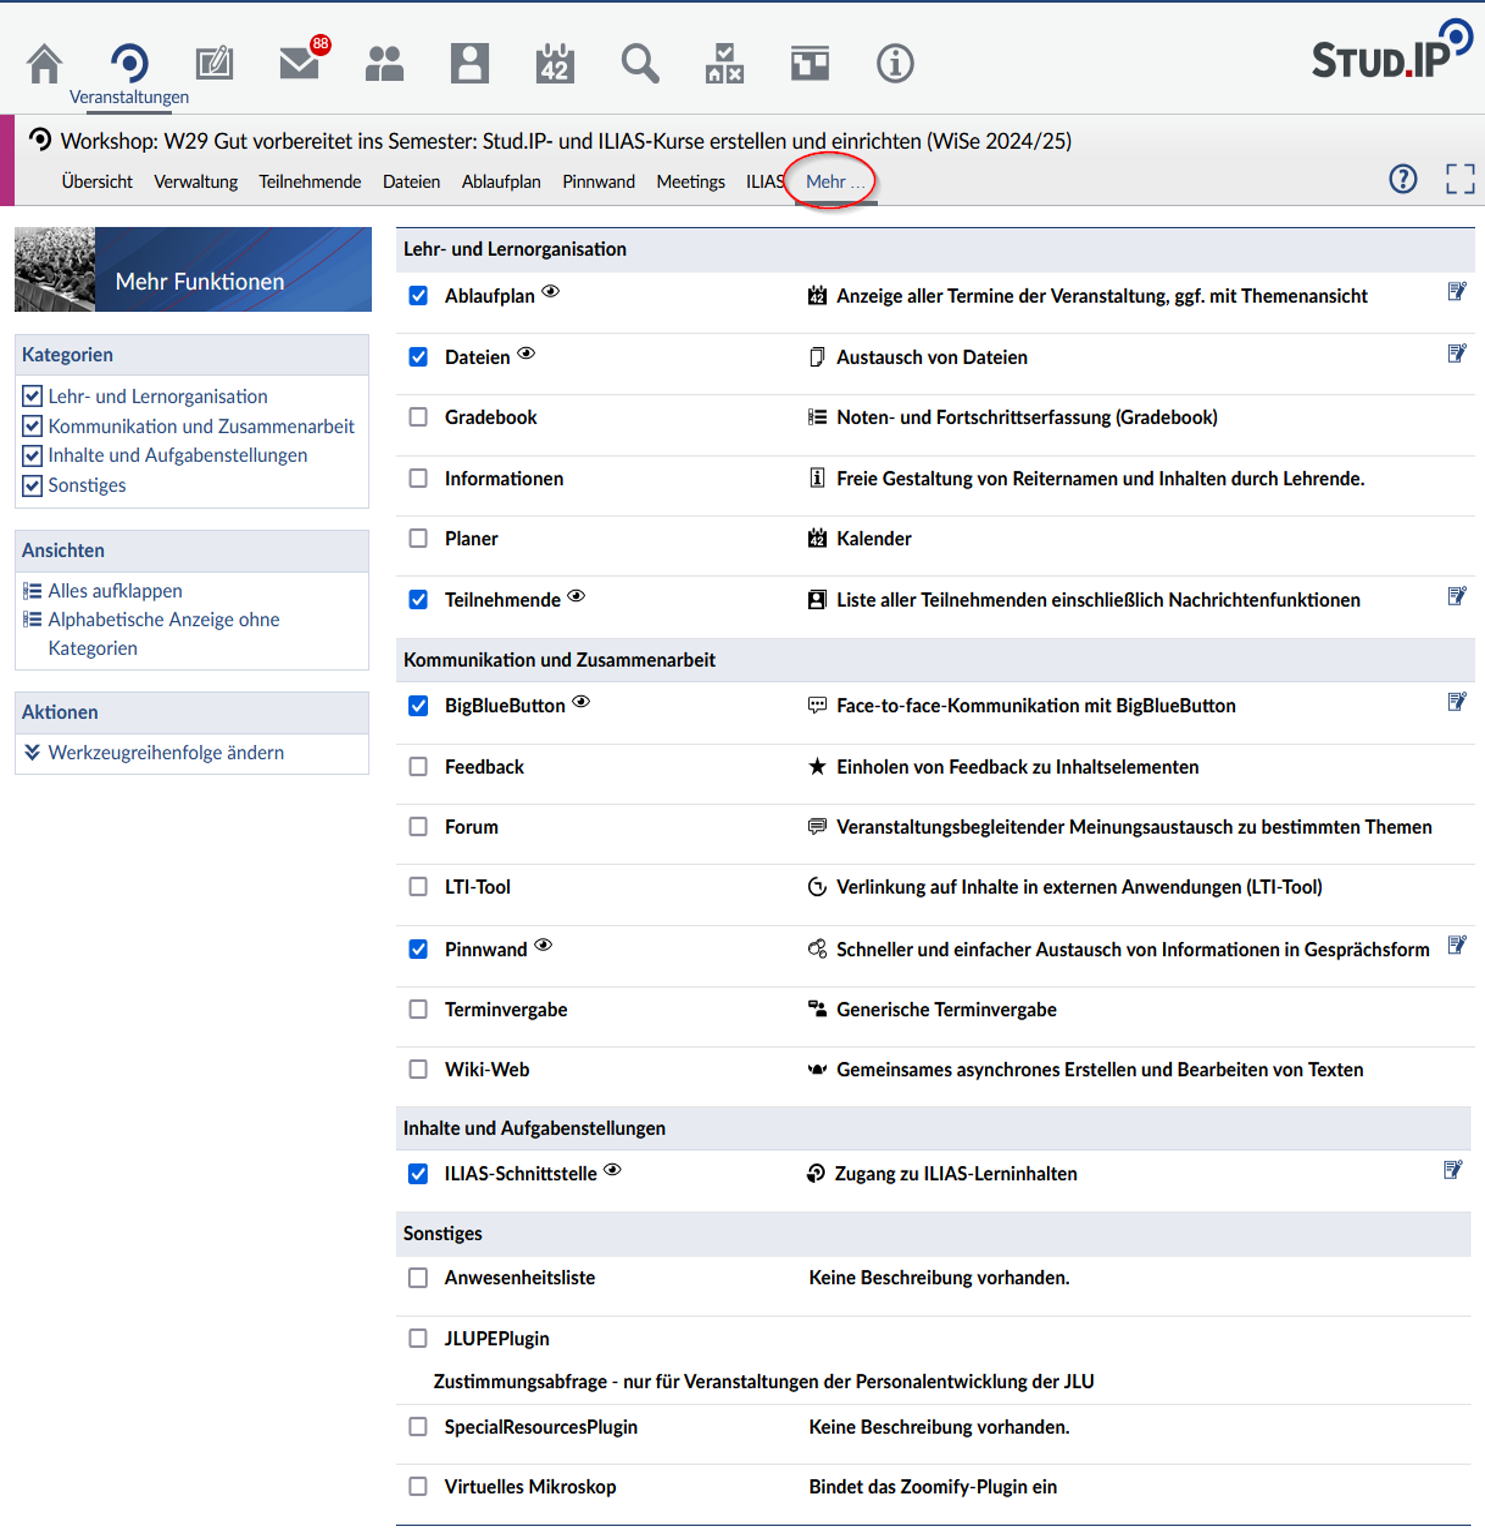1485x1535 pixels.
Task: Click the search magnifier icon
Action: coord(639,64)
